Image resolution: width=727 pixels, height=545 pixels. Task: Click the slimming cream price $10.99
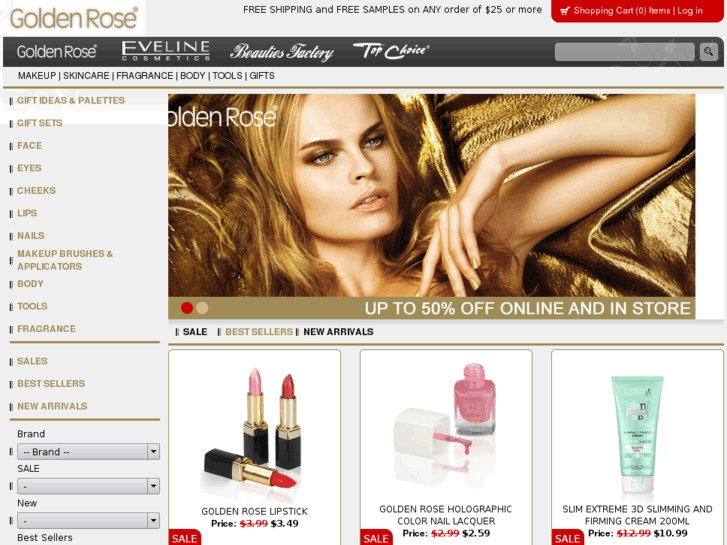(x=670, y=533)
